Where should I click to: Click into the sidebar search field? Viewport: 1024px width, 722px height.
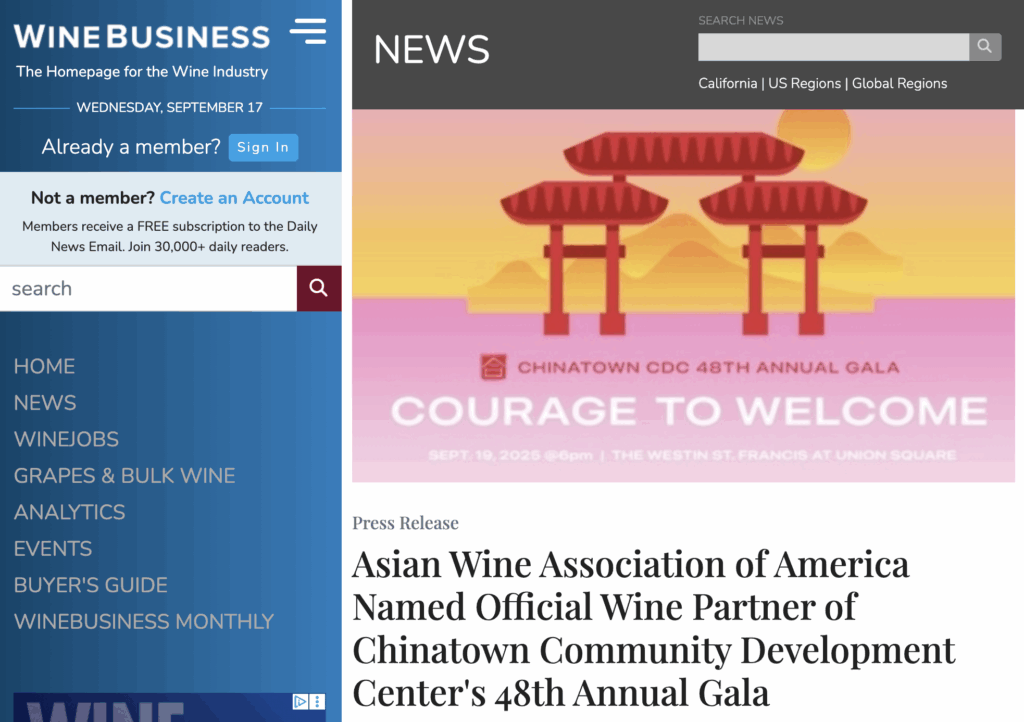(148, 288)
